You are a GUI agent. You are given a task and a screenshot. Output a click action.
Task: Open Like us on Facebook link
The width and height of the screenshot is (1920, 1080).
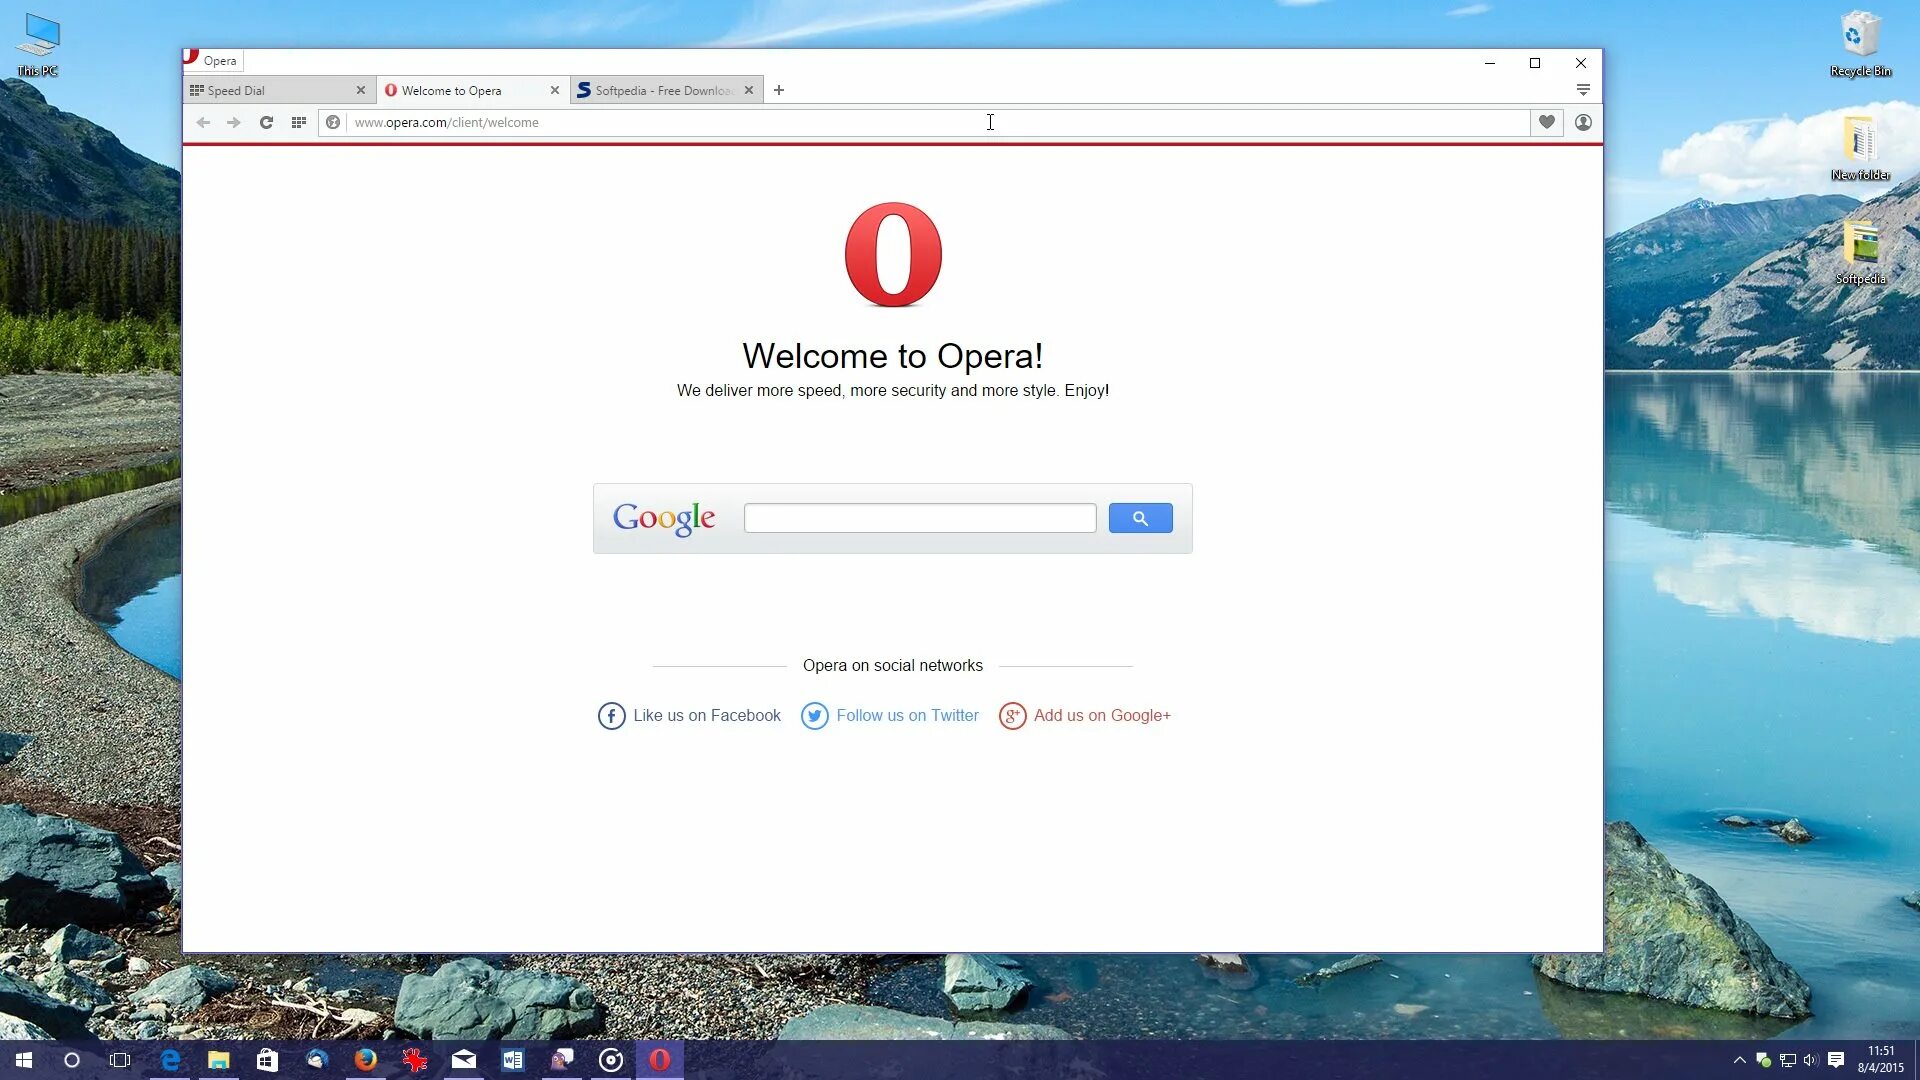707,716
